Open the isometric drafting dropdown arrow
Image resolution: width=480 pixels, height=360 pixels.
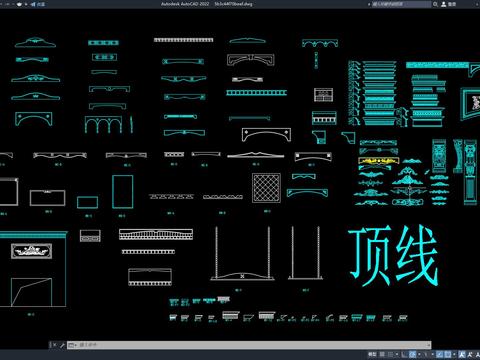433,354
